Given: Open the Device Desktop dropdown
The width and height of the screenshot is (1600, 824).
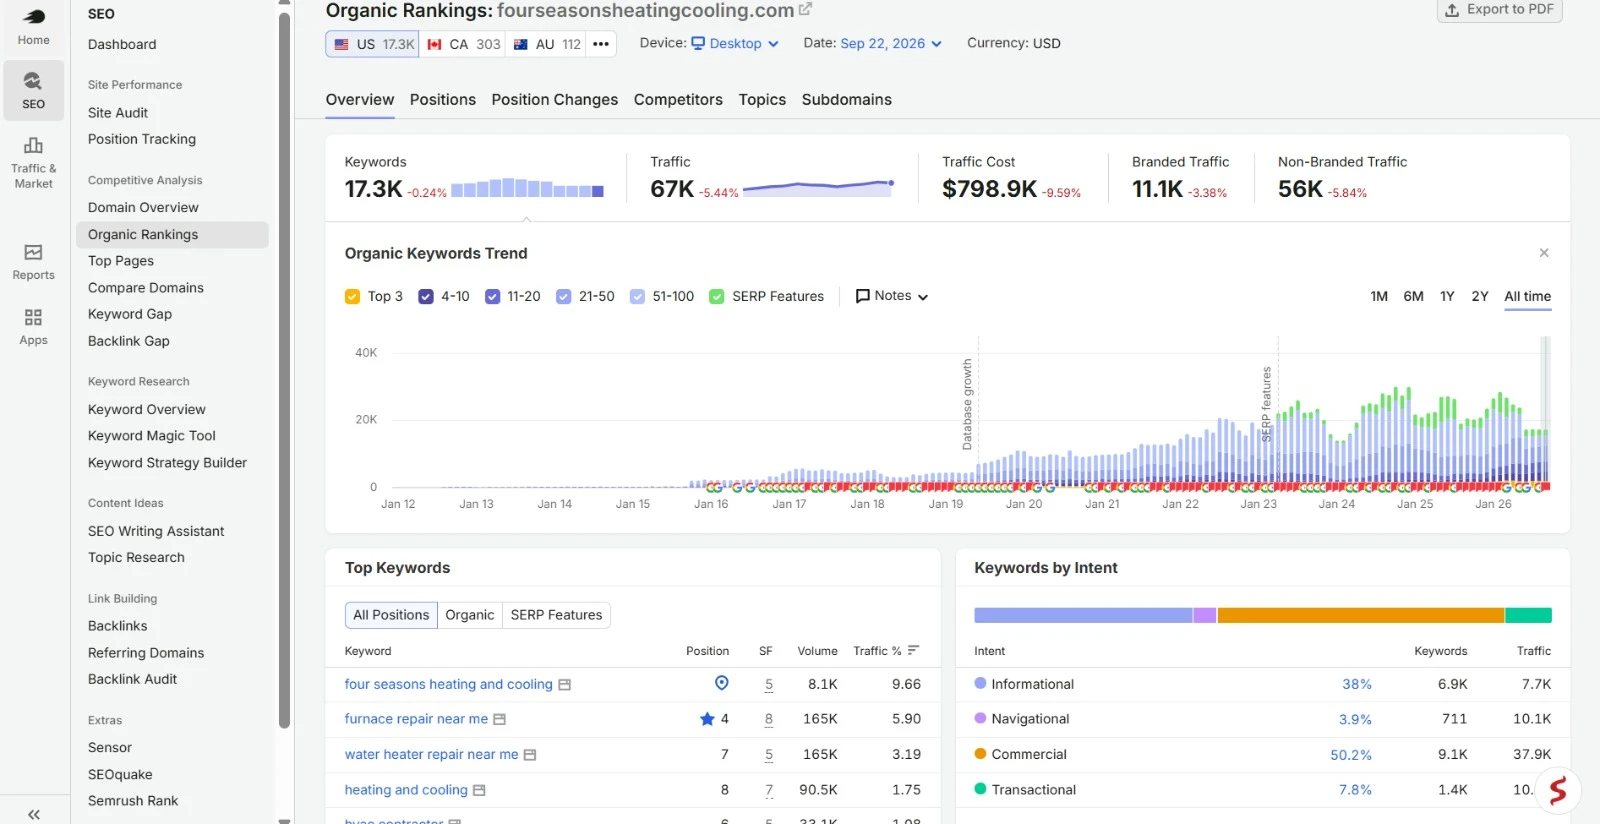Looking at the screenshot, I should (735, 43).
